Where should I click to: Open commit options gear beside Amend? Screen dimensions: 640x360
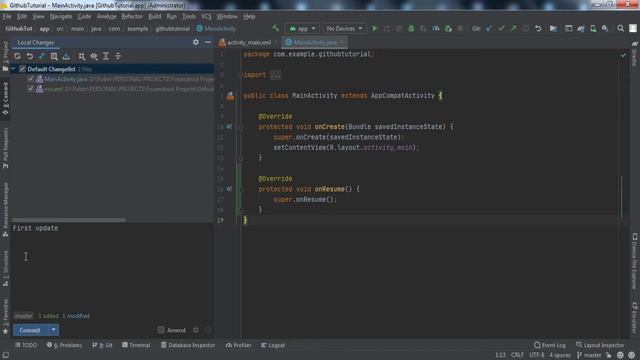(x=196, y=330)
